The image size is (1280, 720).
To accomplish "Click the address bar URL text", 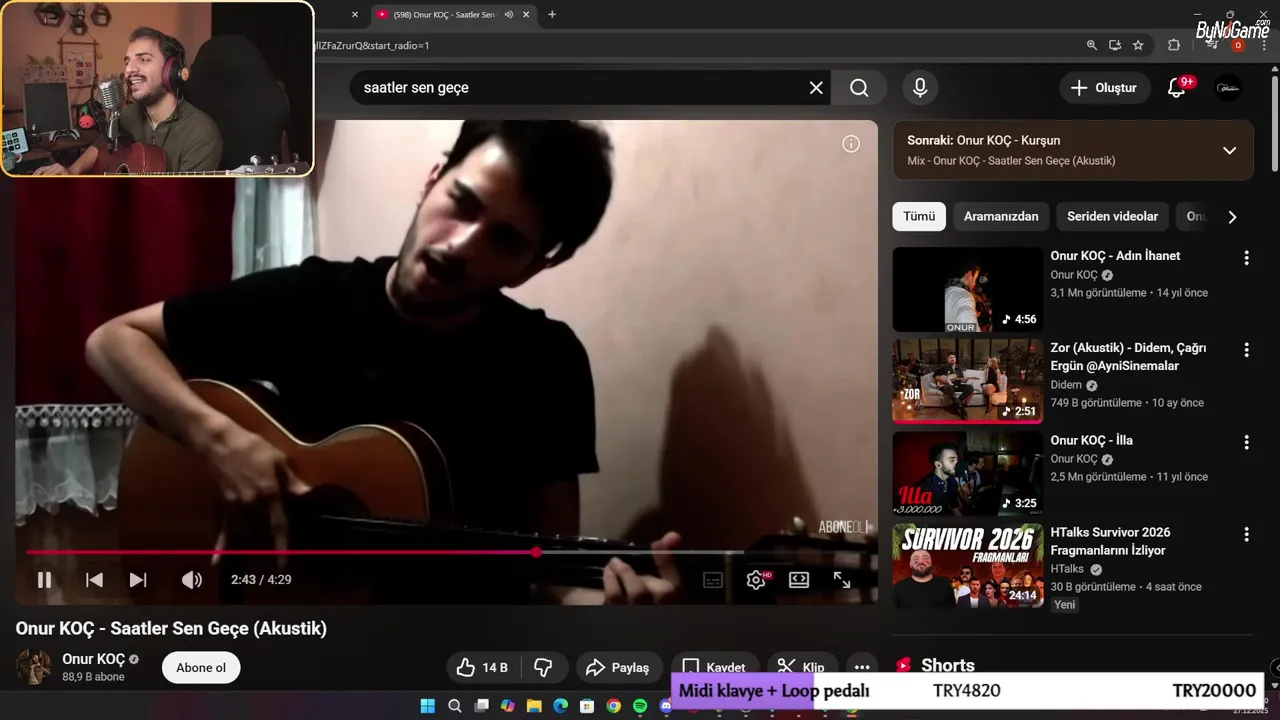I will (372, 45).
